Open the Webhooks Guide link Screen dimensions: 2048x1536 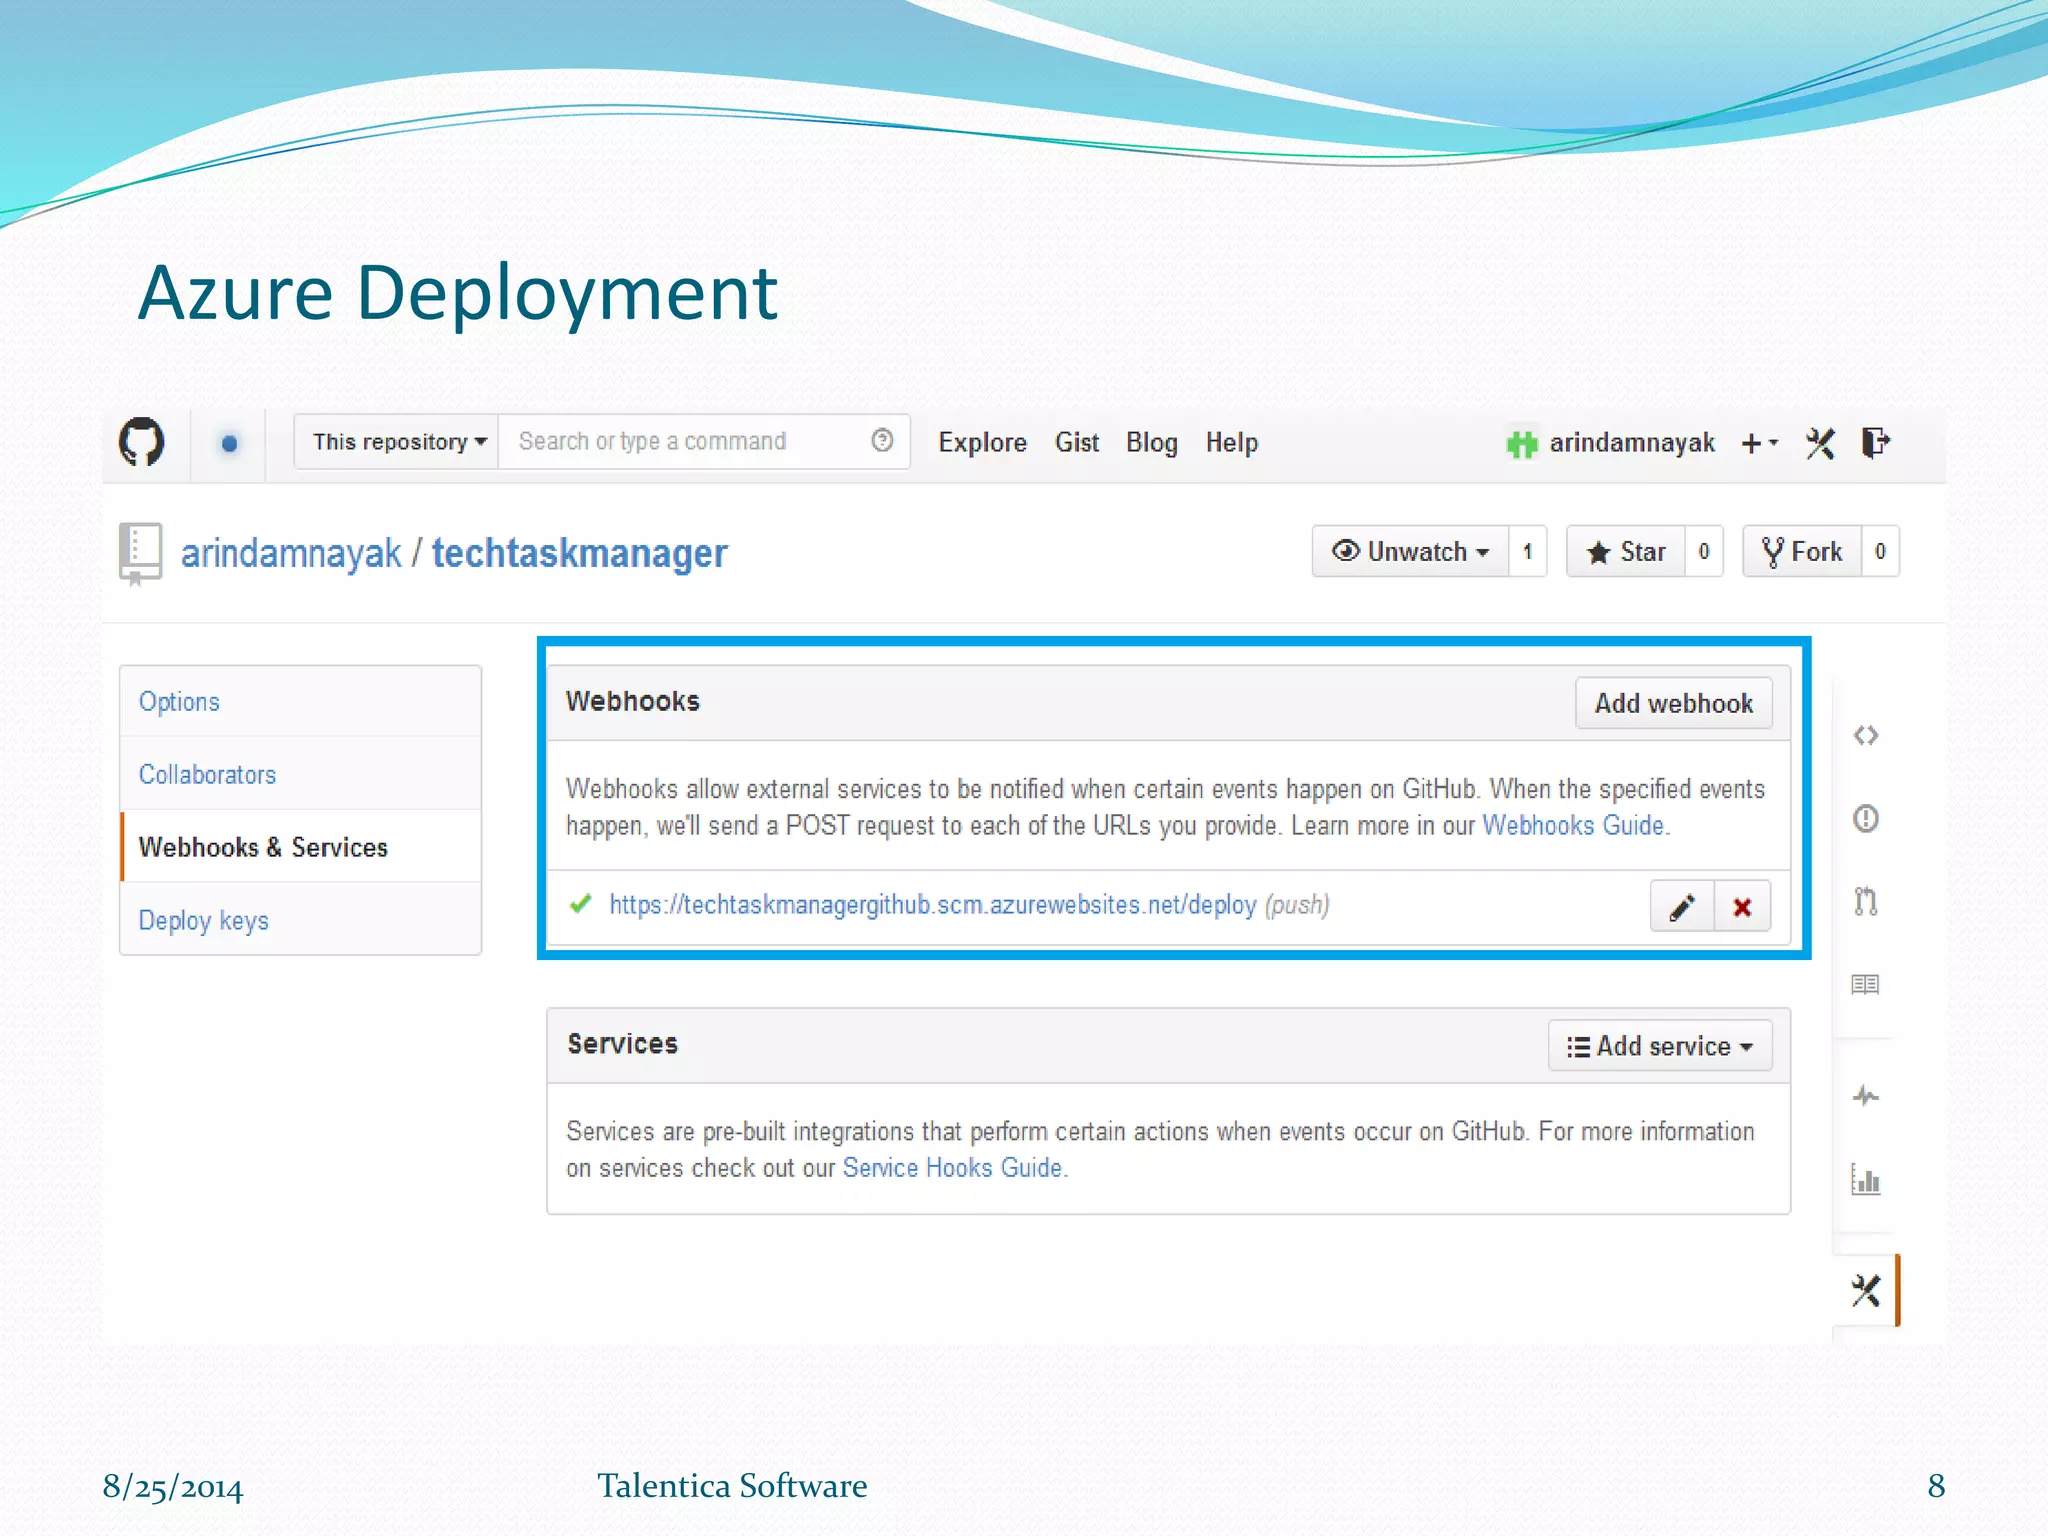1573,826
